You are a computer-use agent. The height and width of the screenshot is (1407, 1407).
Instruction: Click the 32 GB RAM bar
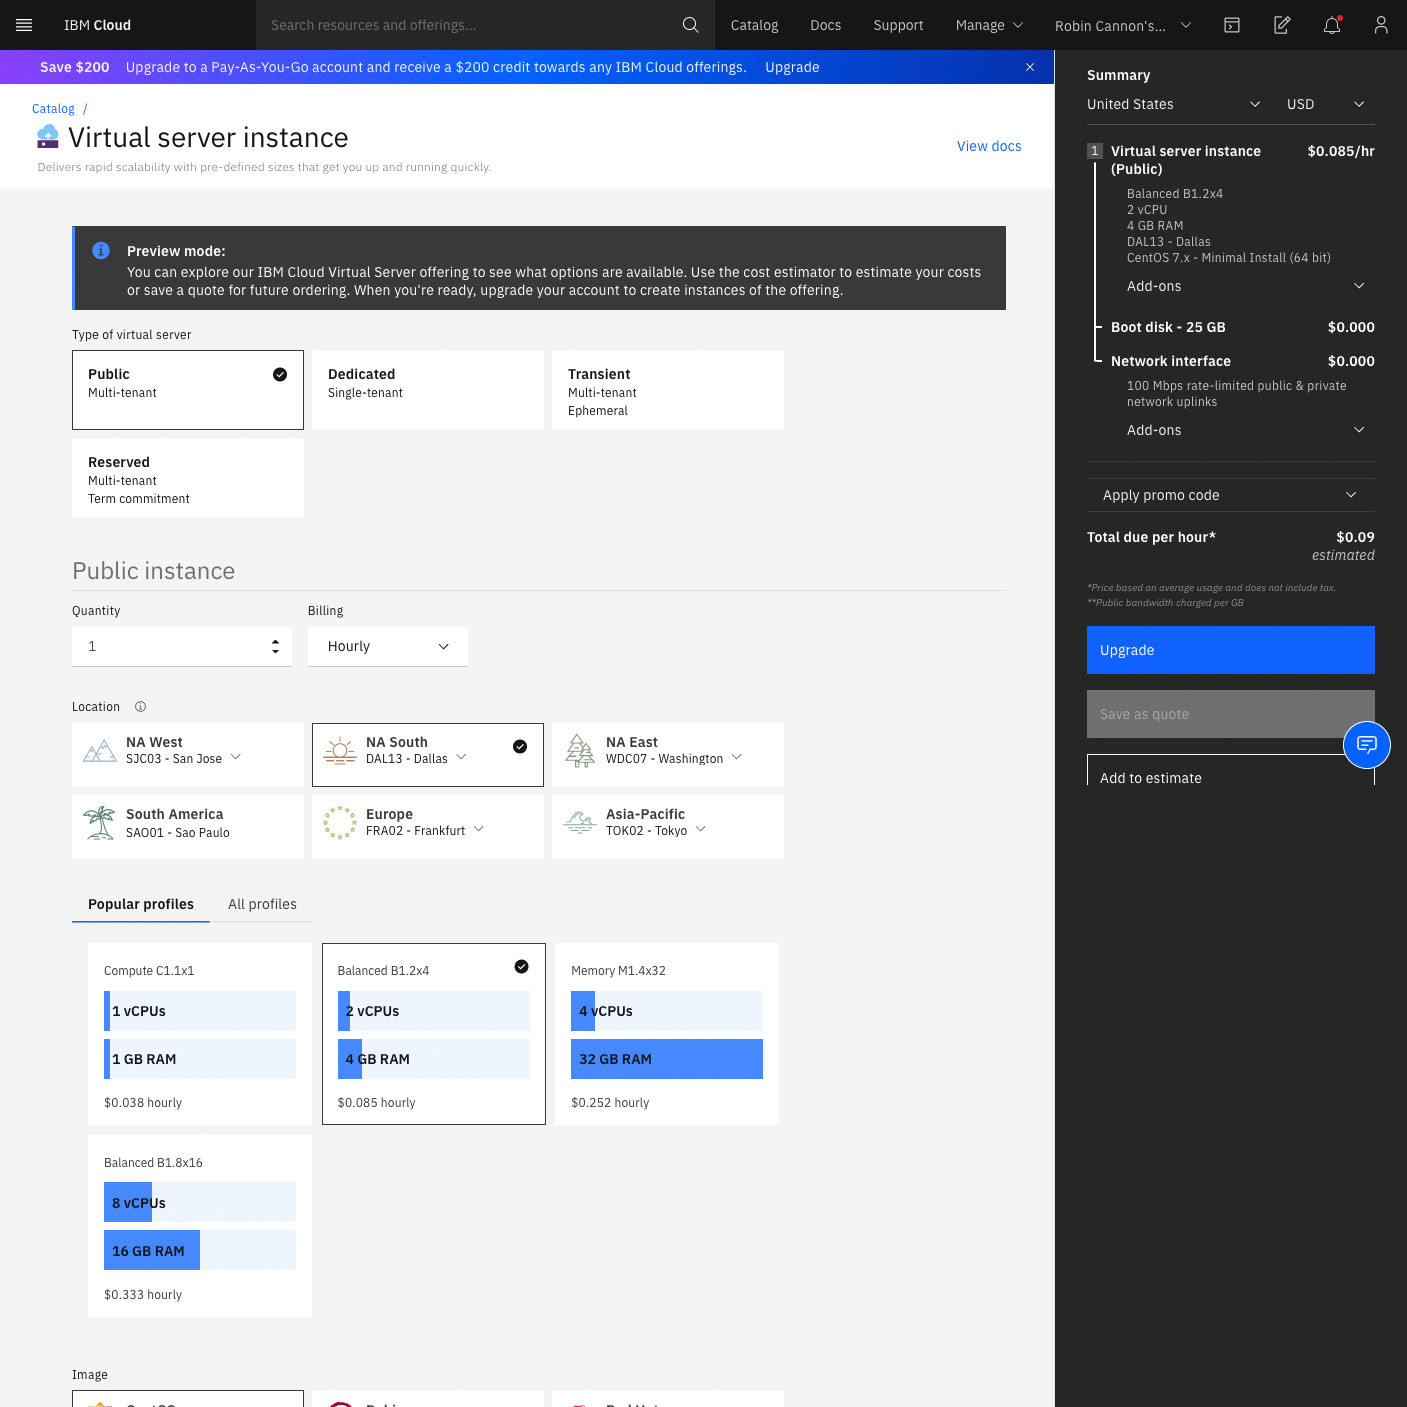tap(667, 1059)
